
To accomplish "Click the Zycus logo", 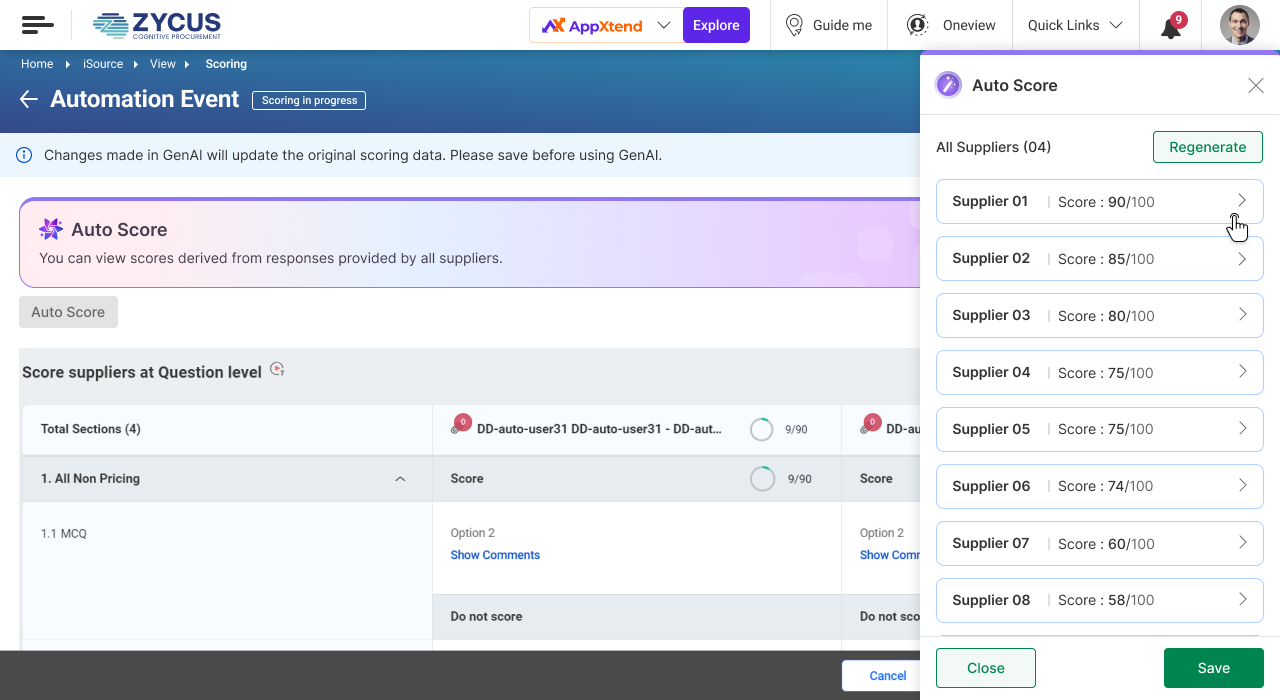I will (156, 25).
